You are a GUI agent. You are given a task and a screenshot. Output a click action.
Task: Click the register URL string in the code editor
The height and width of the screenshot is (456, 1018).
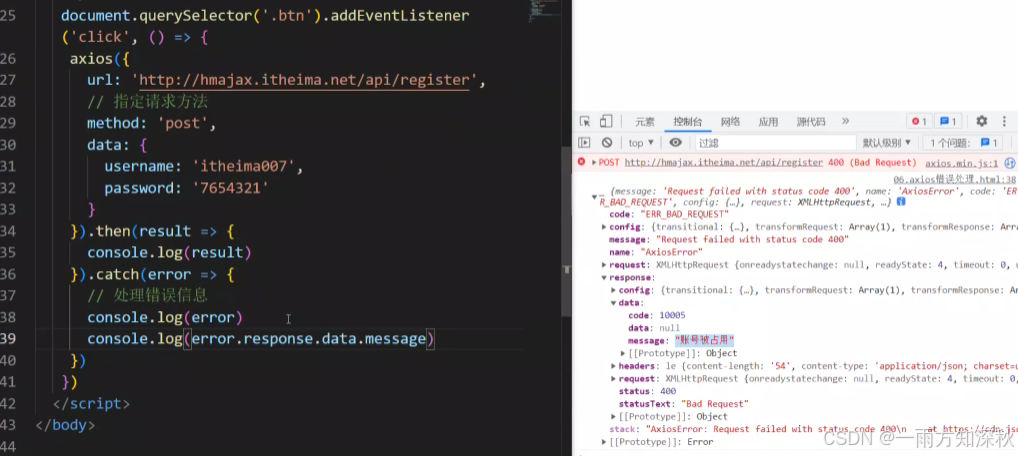pyautogui.click(x=304, y=81)
